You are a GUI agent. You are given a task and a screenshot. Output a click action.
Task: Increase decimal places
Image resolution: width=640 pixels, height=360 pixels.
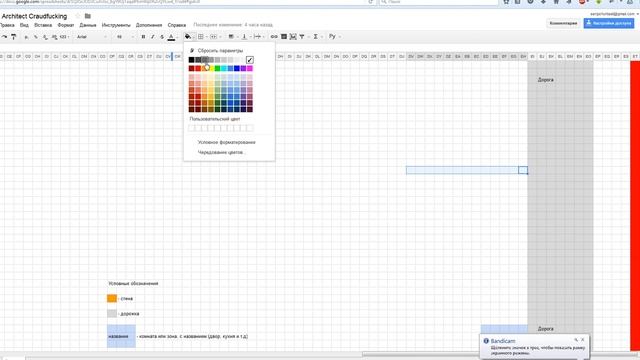point(54,37)
